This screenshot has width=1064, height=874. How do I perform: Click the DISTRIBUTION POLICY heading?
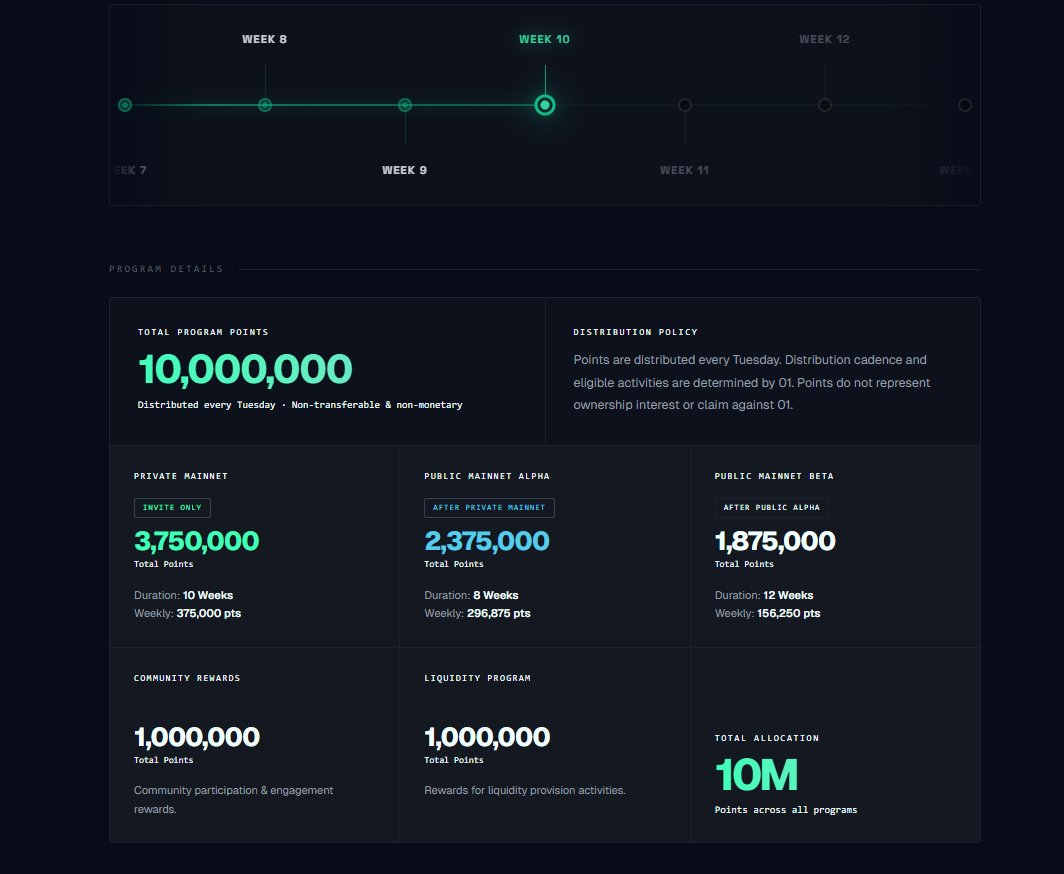coord(635,332)
